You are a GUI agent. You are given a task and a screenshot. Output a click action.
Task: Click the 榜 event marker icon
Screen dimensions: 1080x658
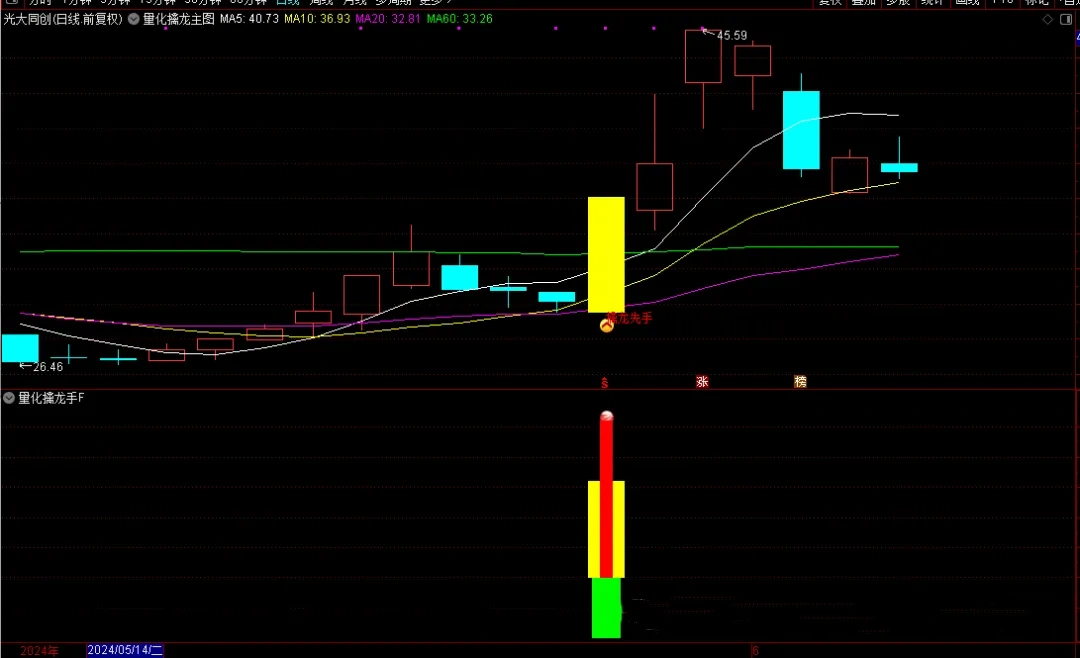point(800,381)
